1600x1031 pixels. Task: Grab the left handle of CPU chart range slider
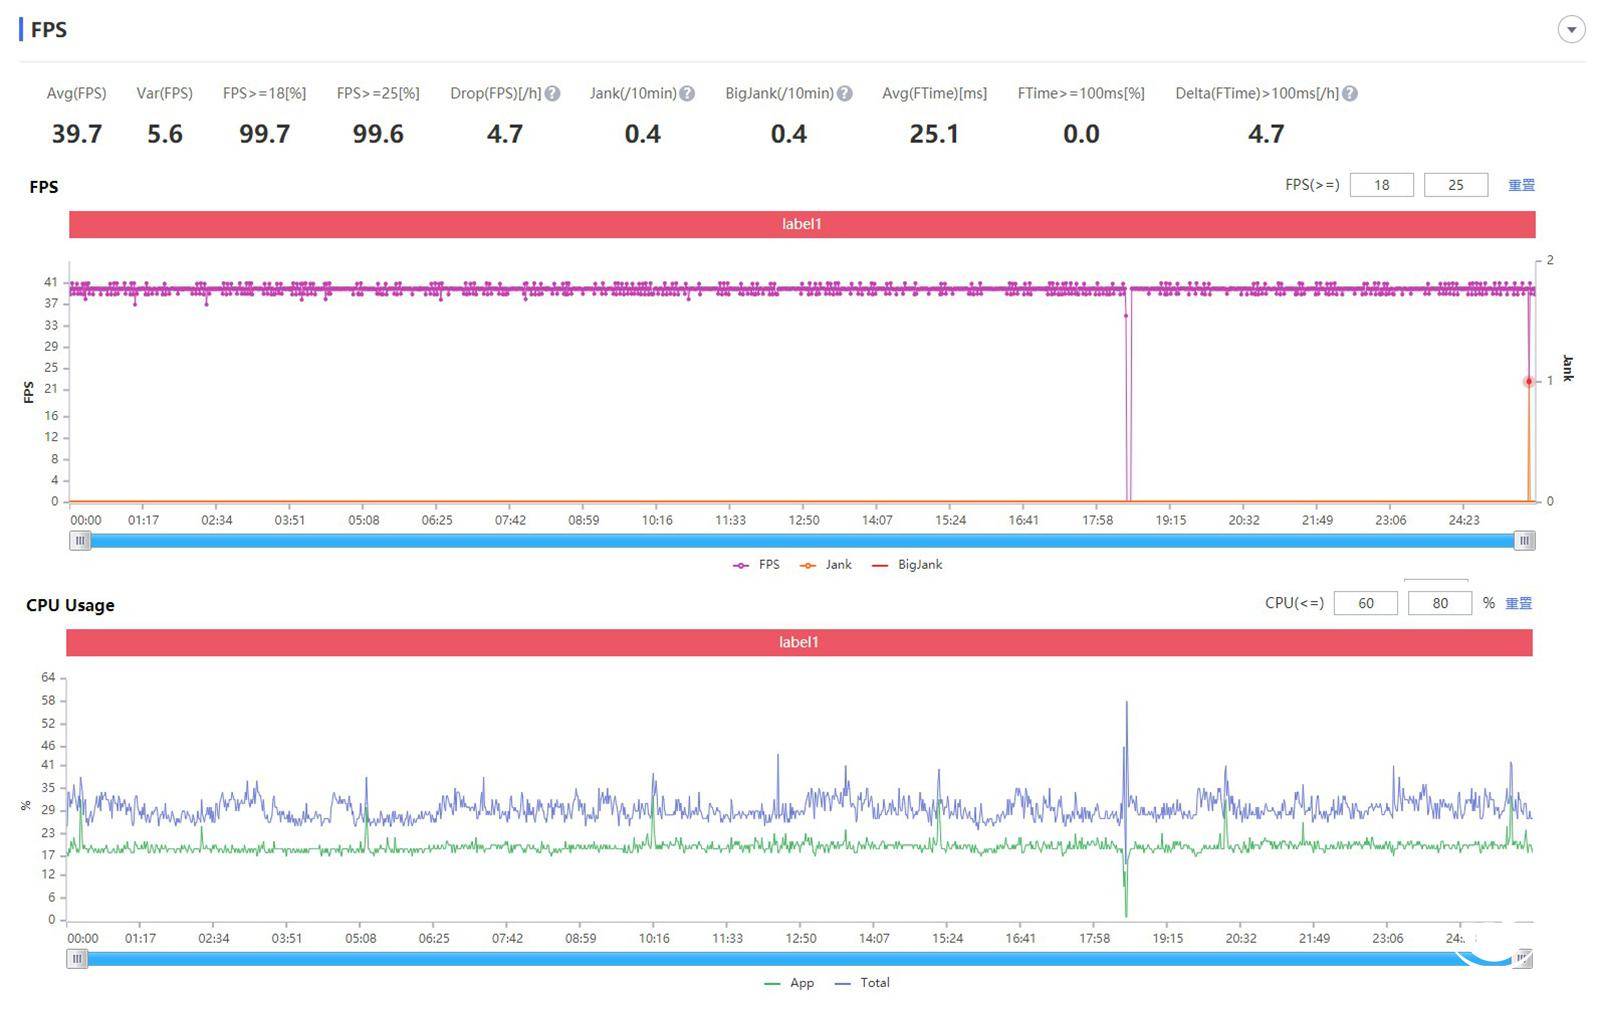coord(77,959)
